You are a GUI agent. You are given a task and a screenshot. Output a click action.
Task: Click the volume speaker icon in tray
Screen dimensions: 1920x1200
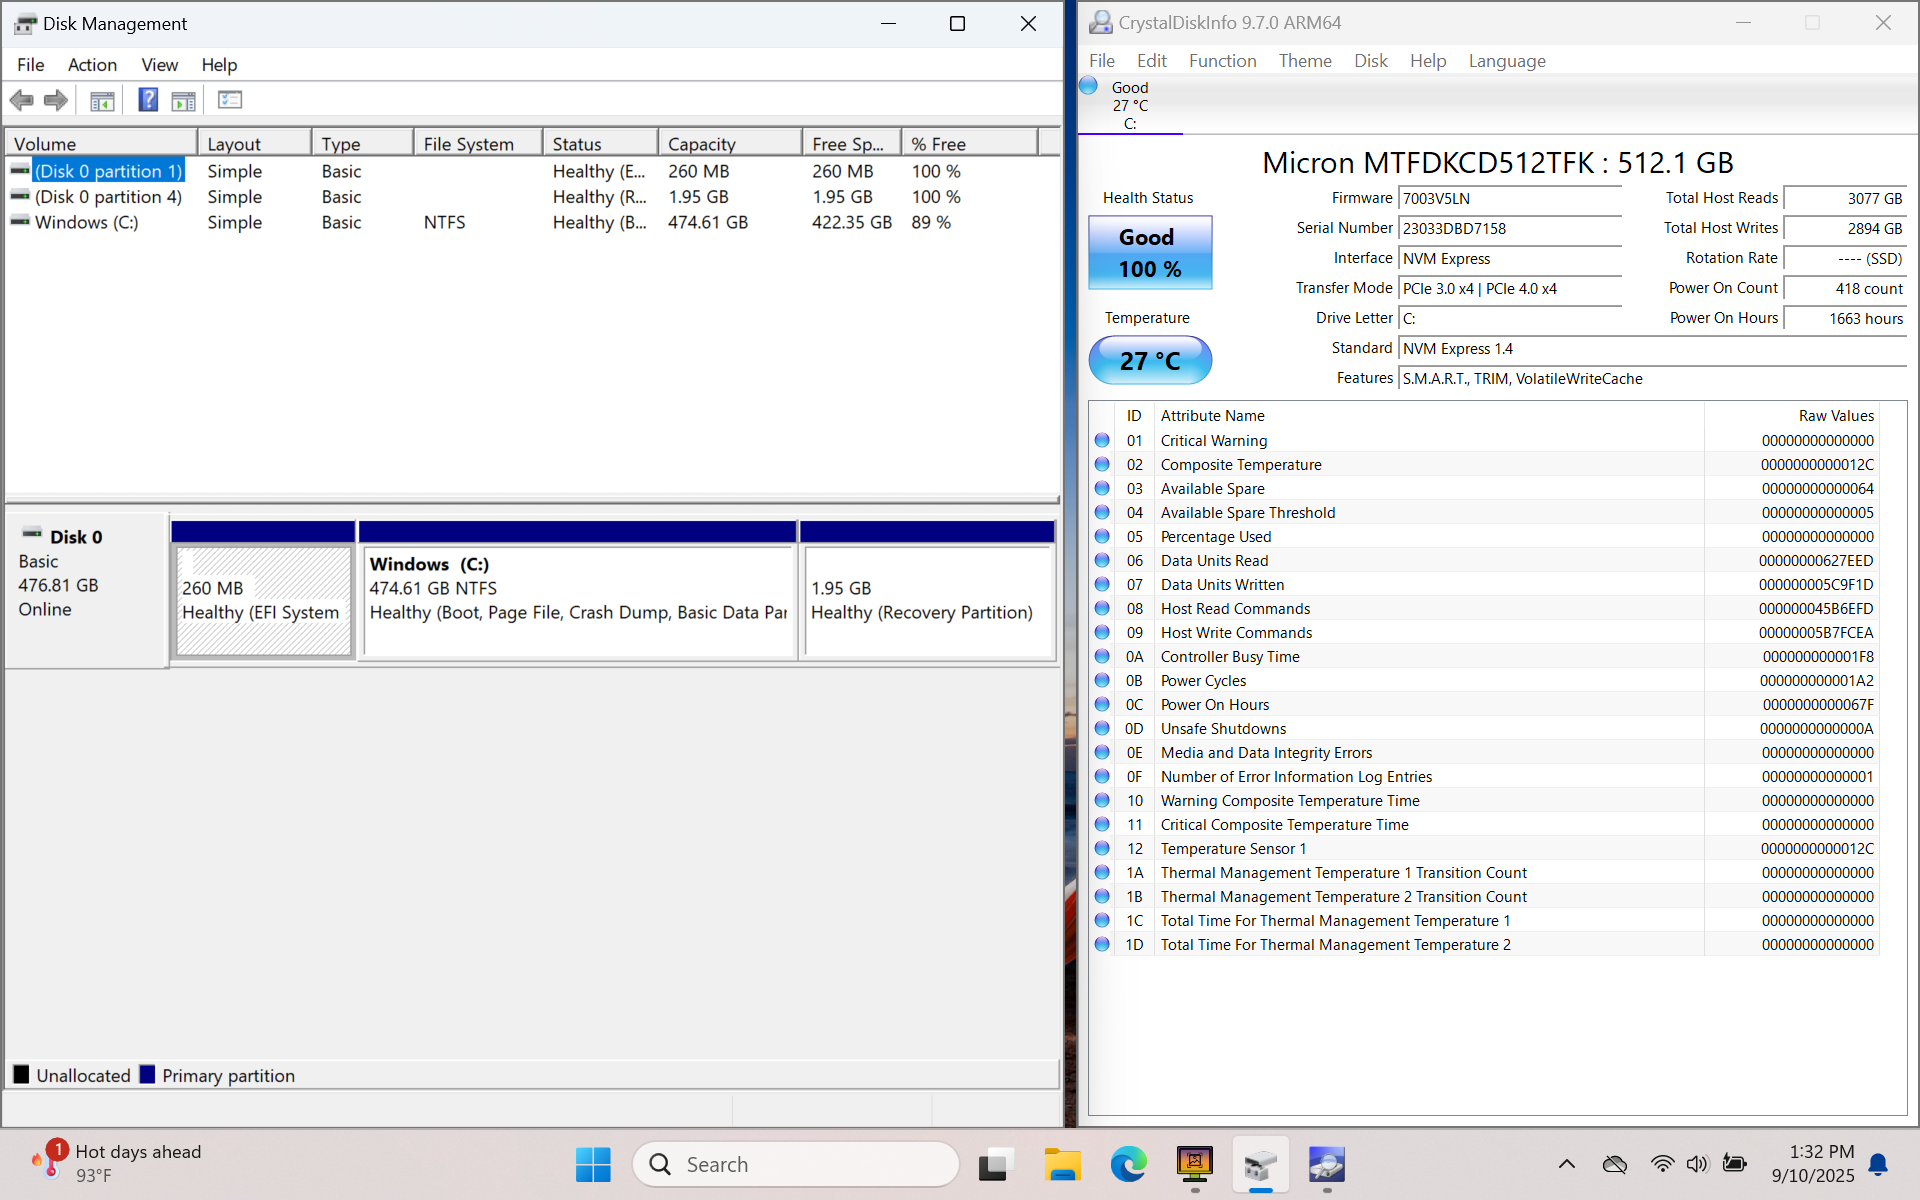(x=1697, y=1164)
